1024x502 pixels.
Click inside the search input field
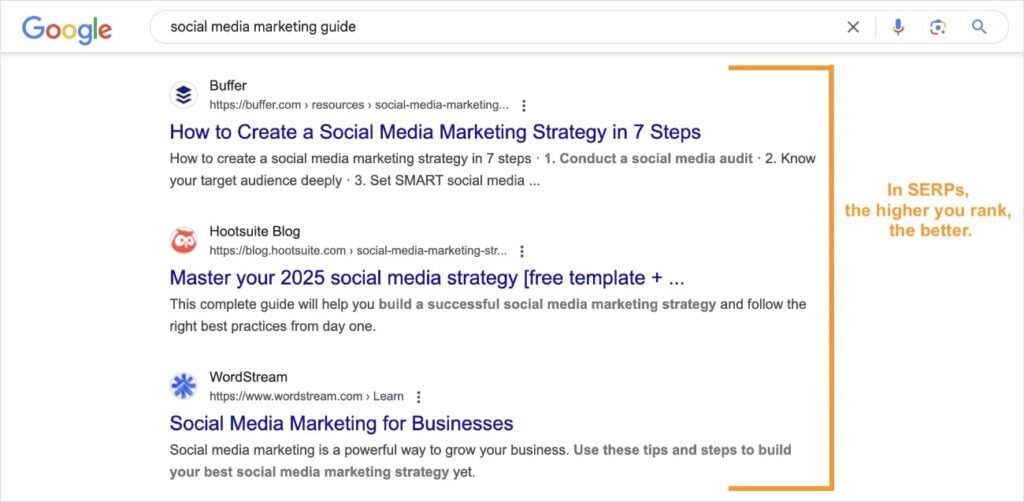tap(500, 27)
